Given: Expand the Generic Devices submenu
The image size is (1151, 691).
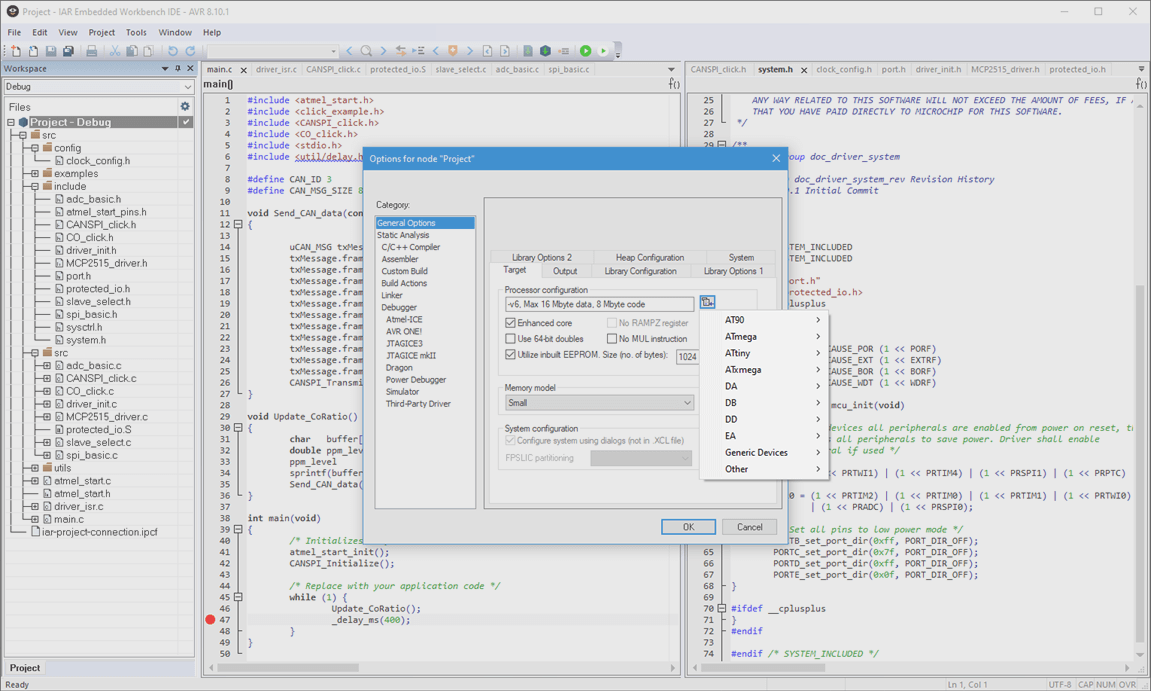Looking at the screenshot, I should tap(764, 452).
